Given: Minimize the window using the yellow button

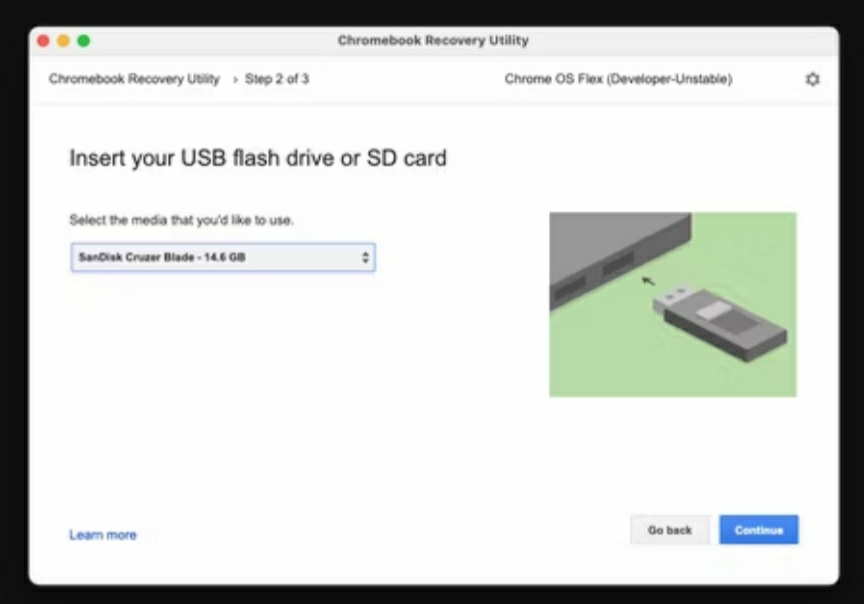Looking at the screenshot, I should click(x=63, y=41).
